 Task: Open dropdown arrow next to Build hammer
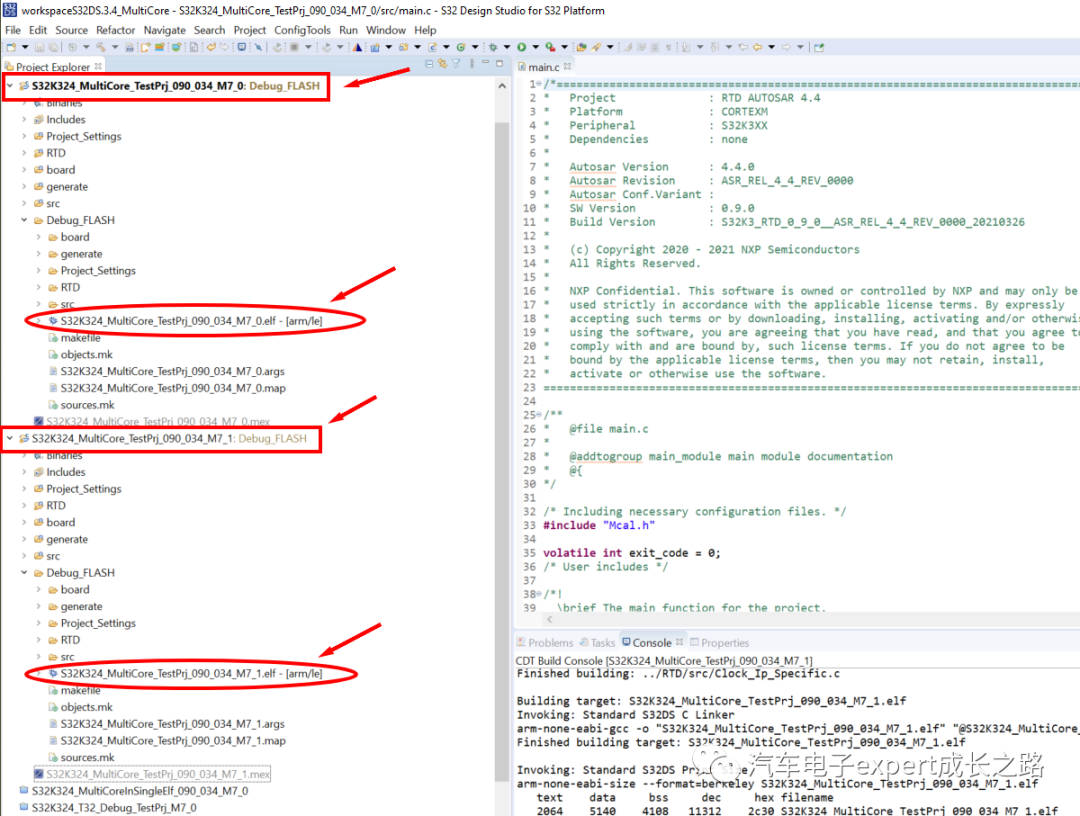coord(114,48)
